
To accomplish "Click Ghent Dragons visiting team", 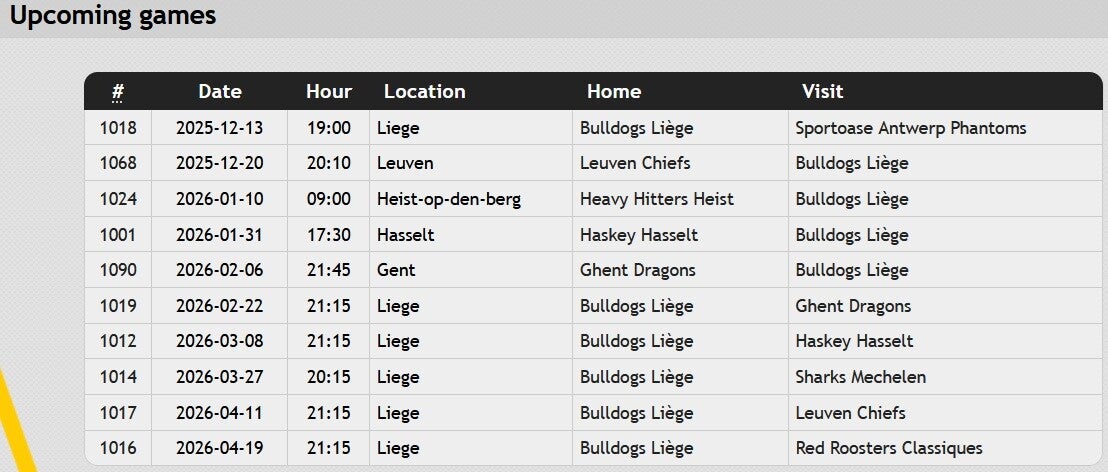I will pyautogui.click(x=853, y=306).
